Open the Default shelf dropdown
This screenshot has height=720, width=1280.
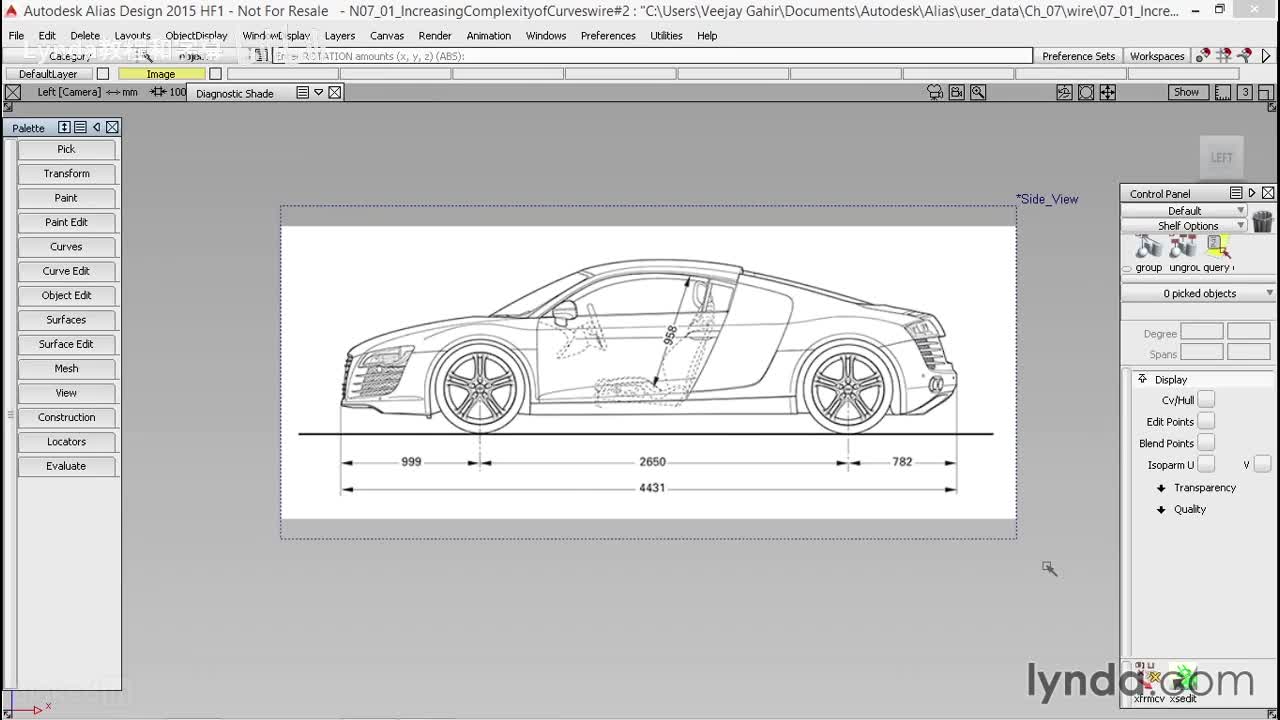tap(1185, 211)
